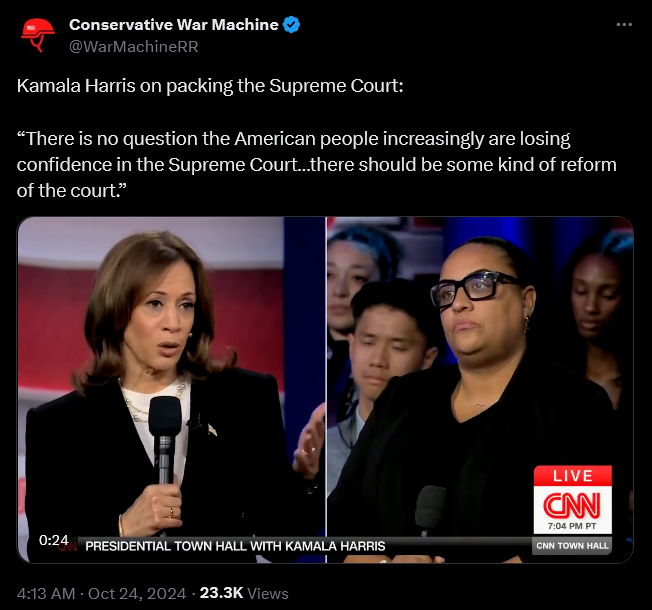Click the CNN logo in the video

(x=572, y=505)
